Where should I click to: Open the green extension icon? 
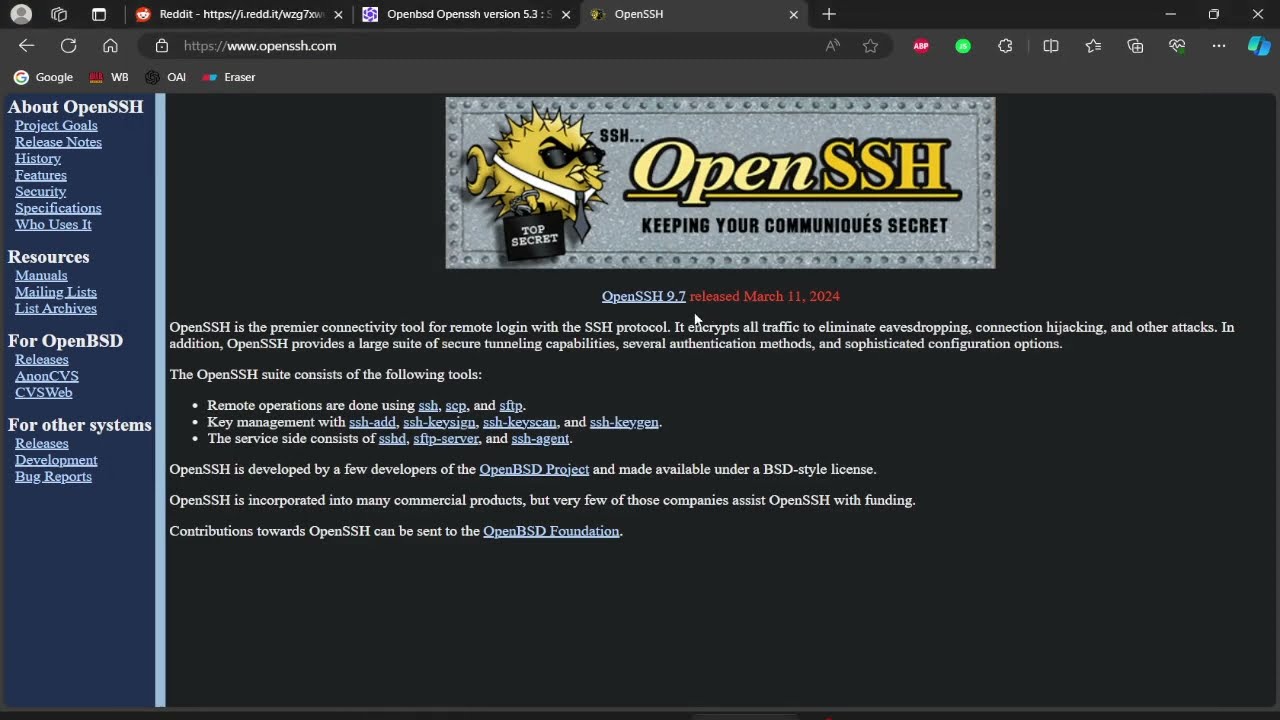[x=963, y=46]
